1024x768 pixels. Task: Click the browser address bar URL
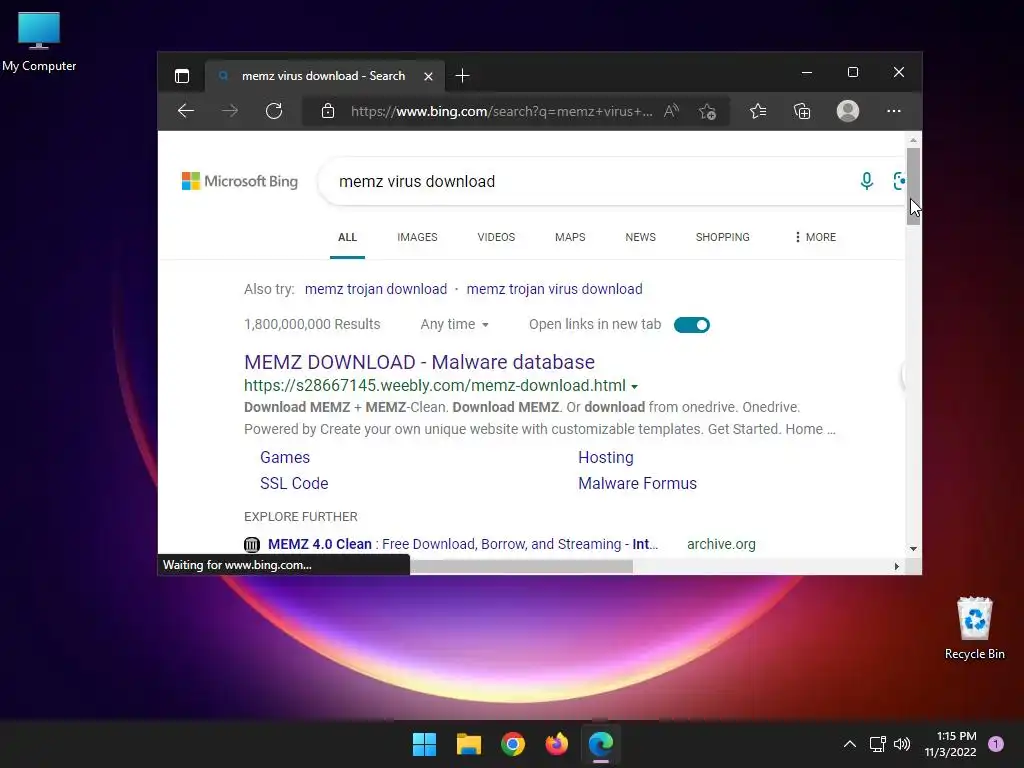pyautogui.click(x=502, y=111)
